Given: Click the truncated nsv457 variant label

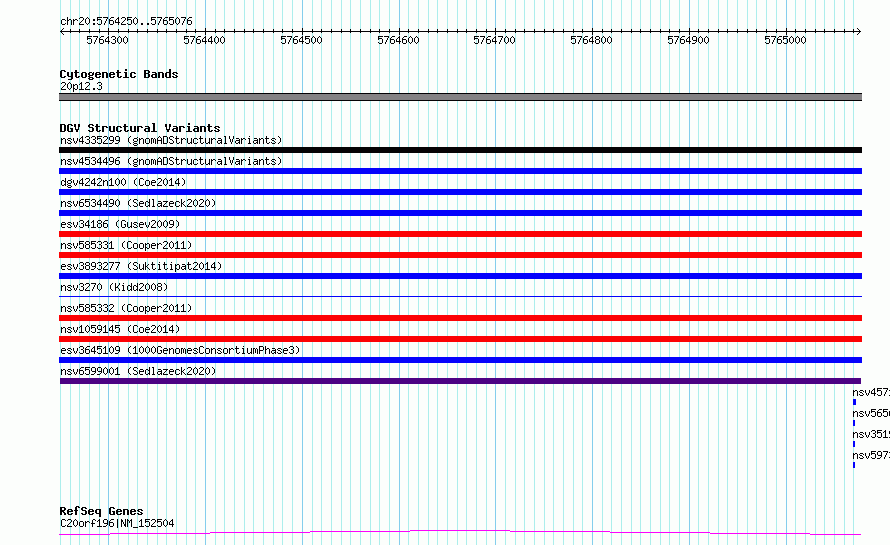Looking at the screenshot, I should pyautogui.click(x=871, y=392).
